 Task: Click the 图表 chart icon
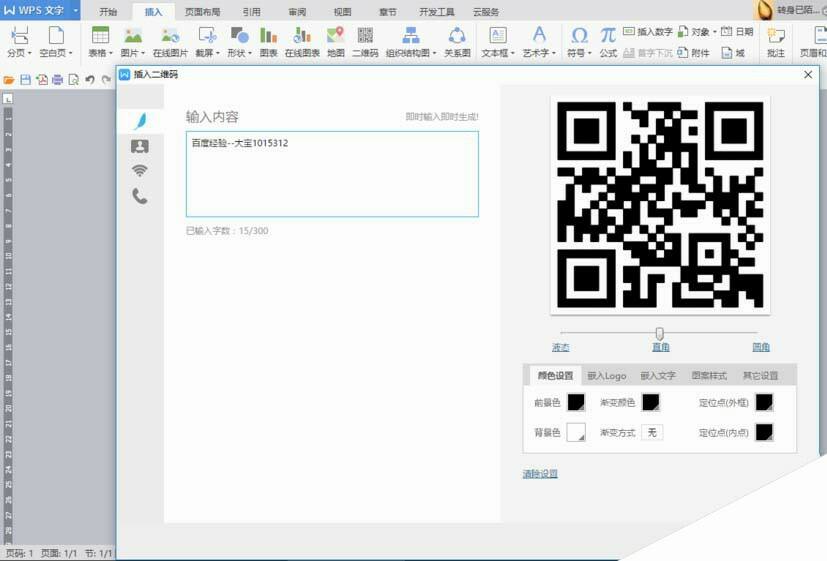click(268, 35)
